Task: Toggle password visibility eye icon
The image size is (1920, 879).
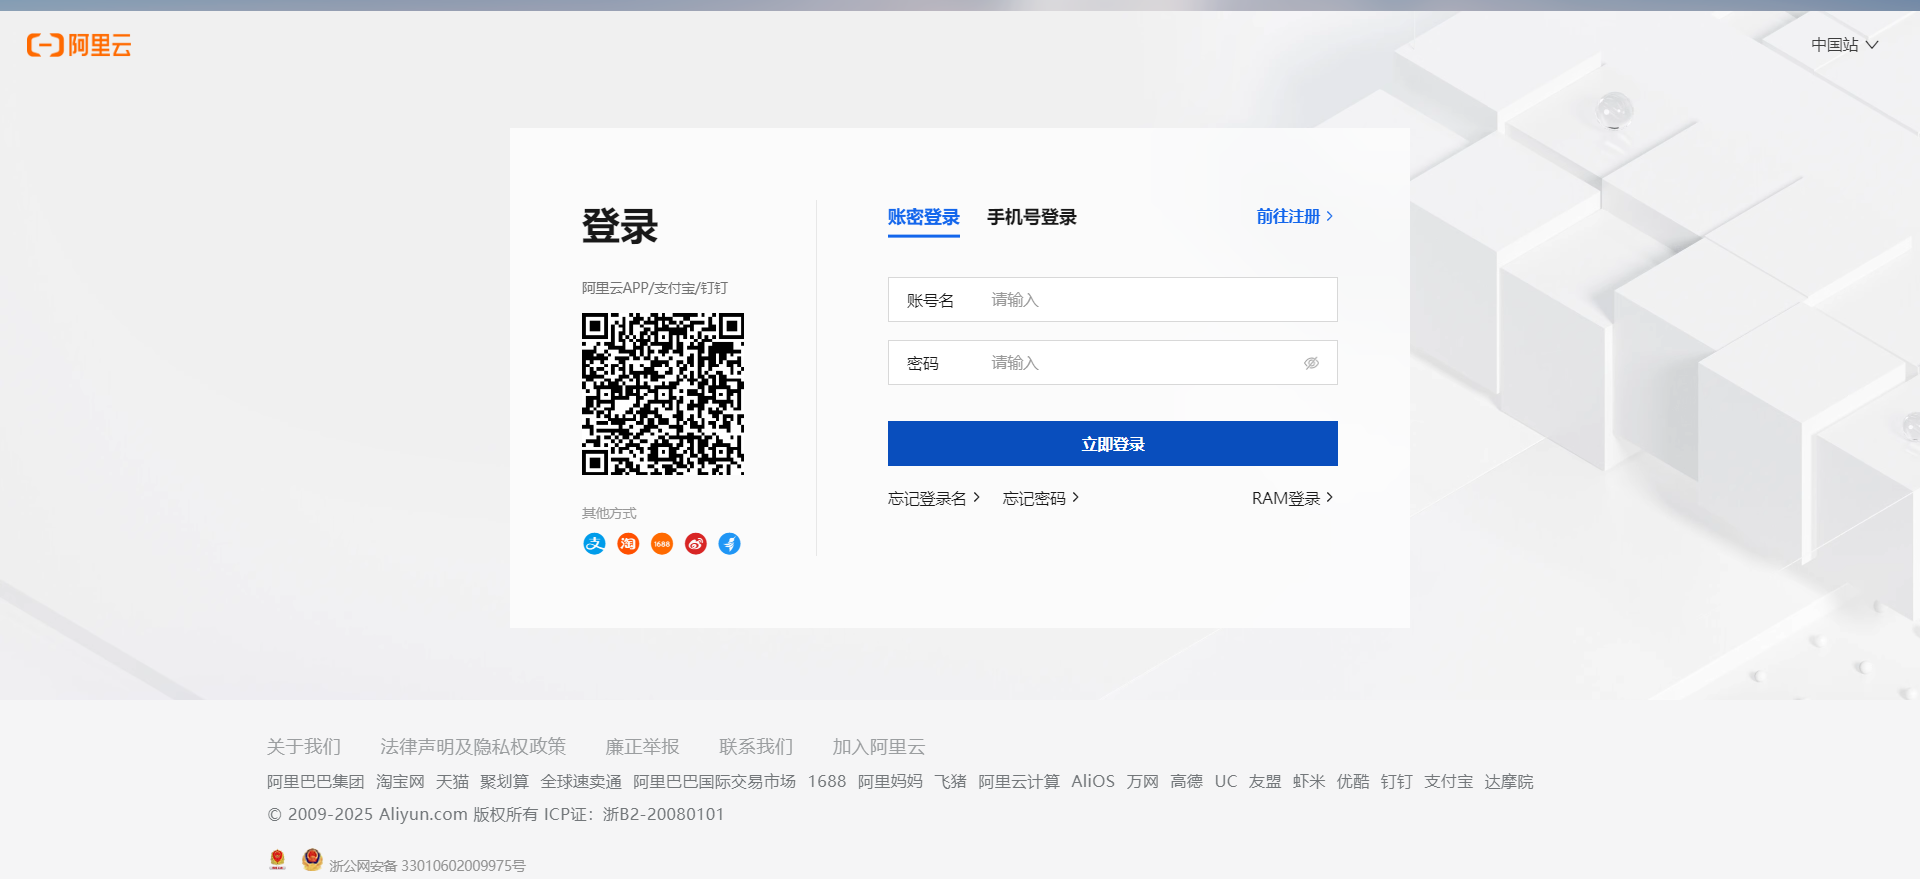Action: [1311, 363]
